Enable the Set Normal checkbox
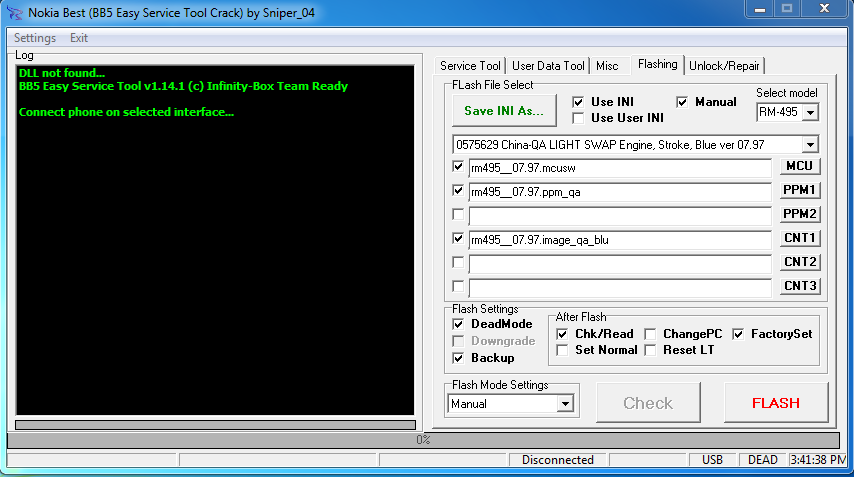Image resolution: width=854 pixels, height=477 pixels. (563, 350)
